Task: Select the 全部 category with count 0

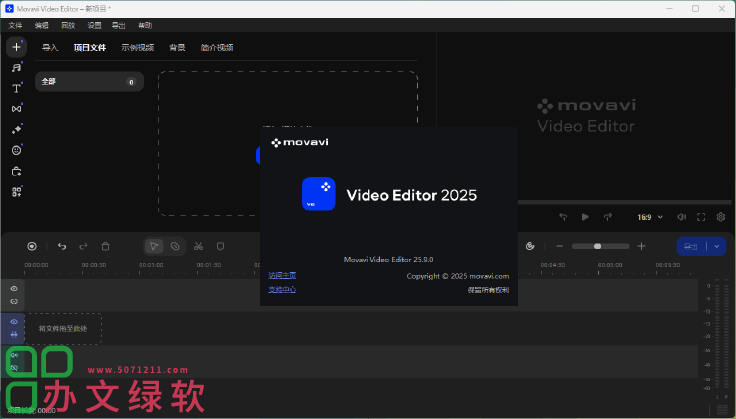Action: (x=89, y=82)
